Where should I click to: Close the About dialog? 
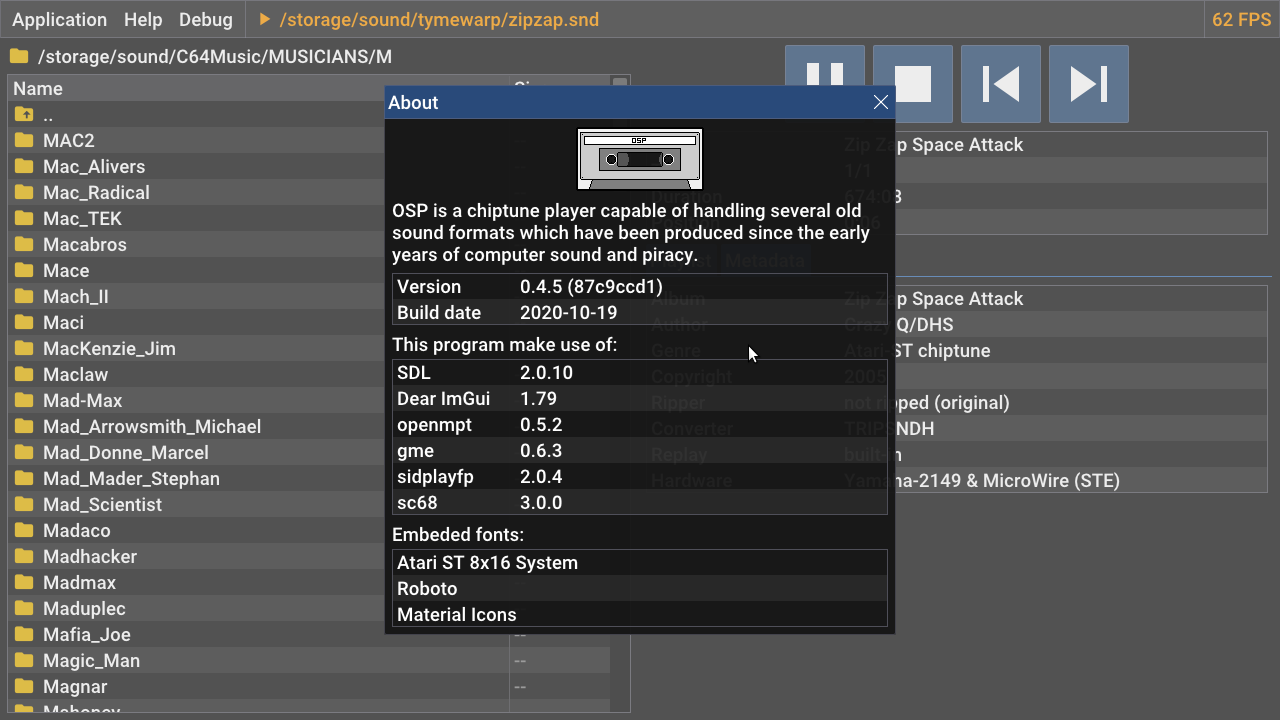[x=881, y=102]
